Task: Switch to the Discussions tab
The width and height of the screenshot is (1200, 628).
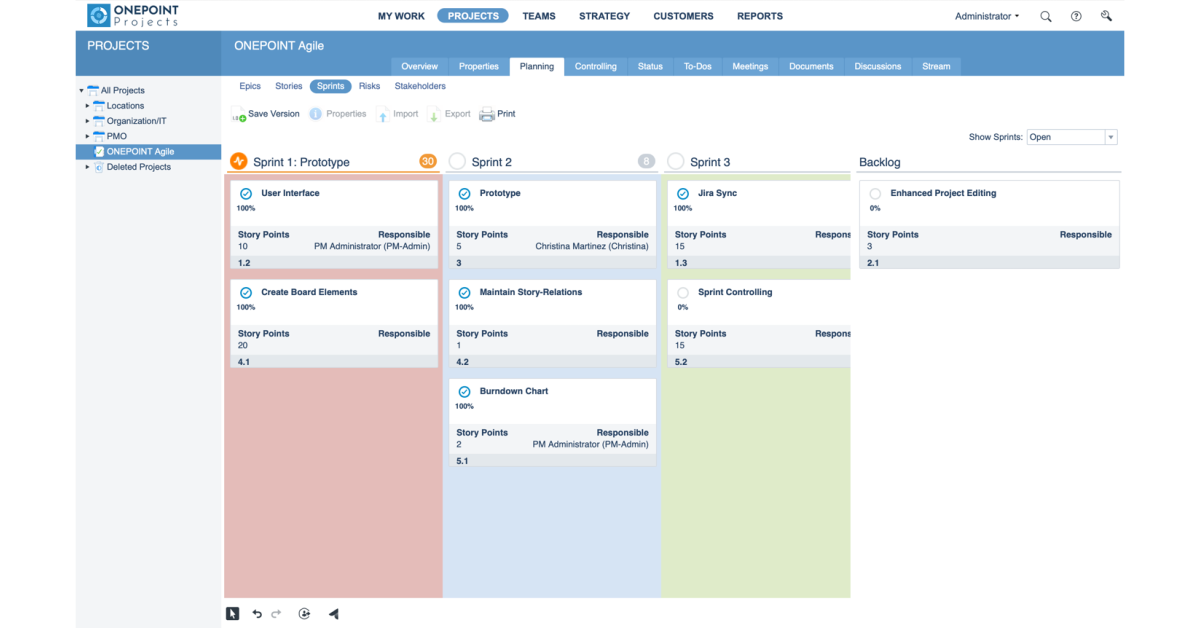Action: (878, 66)
